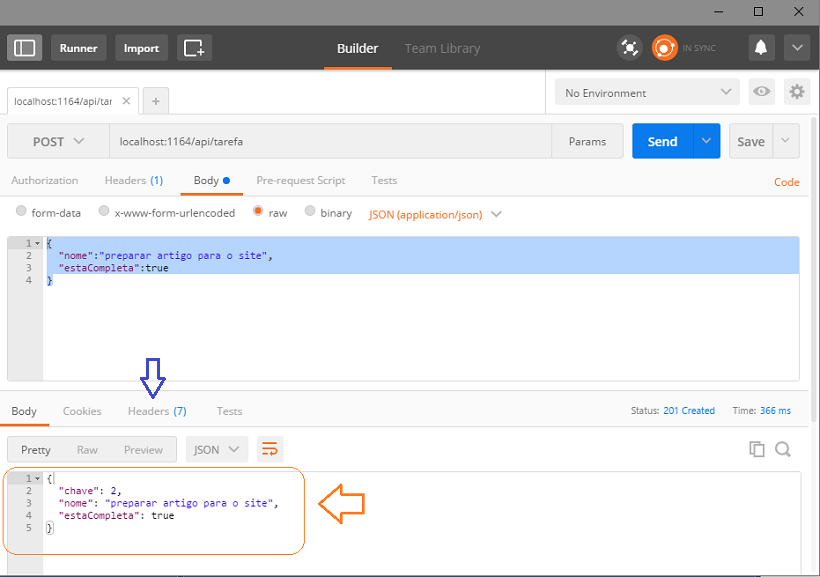Choose the binary body type
Screen dimensions: 820x577
310,212
